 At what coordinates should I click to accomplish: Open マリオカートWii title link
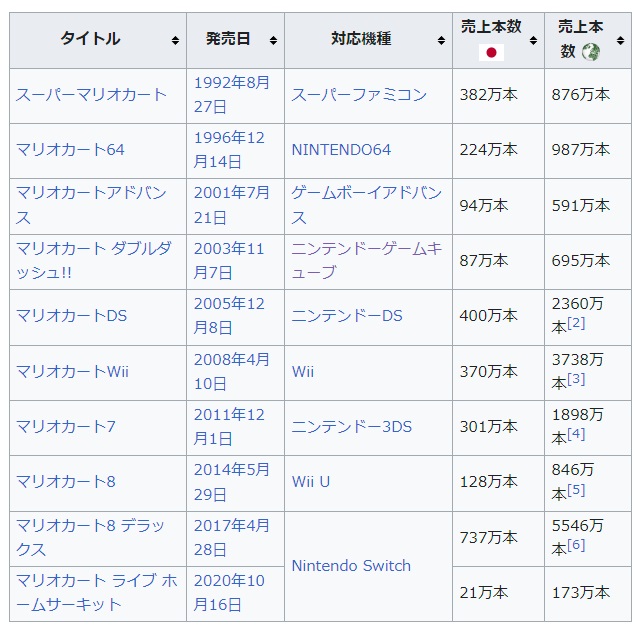tap(72, 371)
